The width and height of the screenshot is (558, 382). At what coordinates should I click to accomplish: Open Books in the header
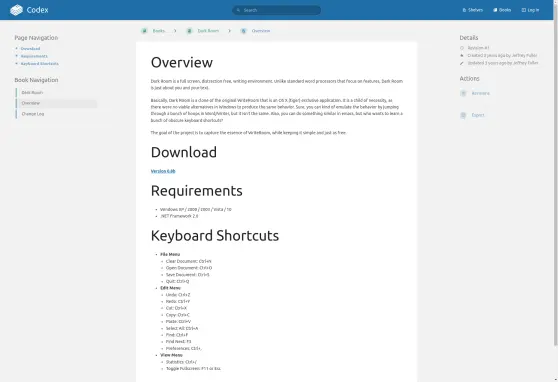(x=502, y=10)
